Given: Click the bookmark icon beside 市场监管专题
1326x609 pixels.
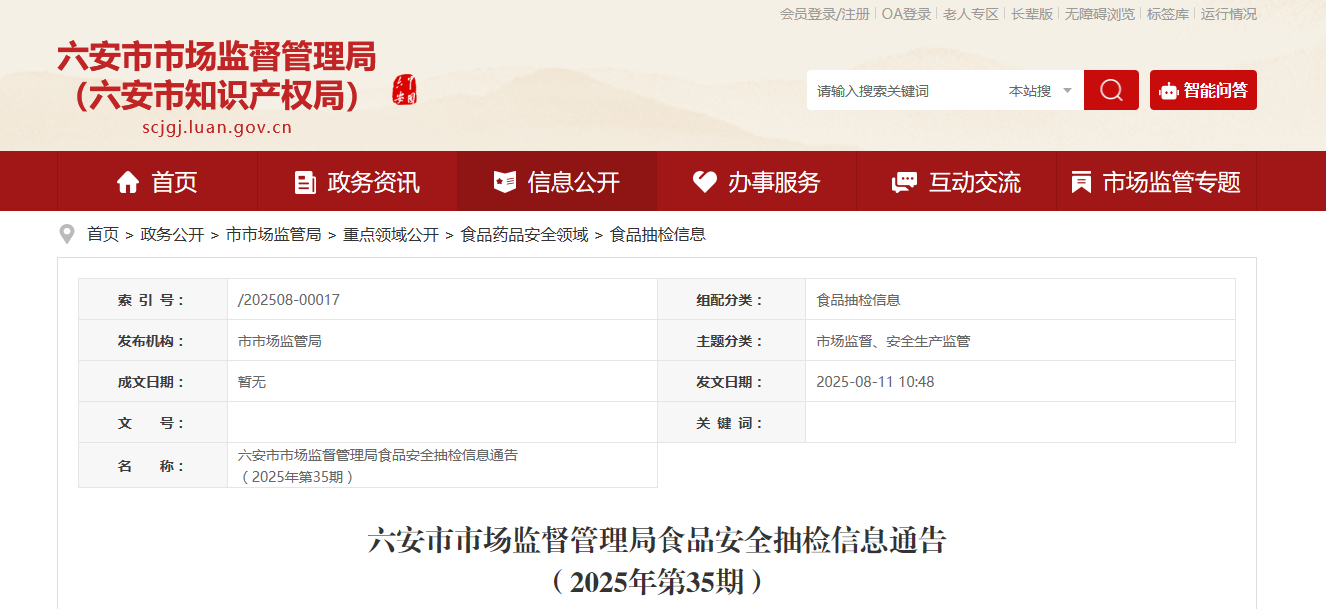Looking at the screenshot, I should (x=1081, y=182).
